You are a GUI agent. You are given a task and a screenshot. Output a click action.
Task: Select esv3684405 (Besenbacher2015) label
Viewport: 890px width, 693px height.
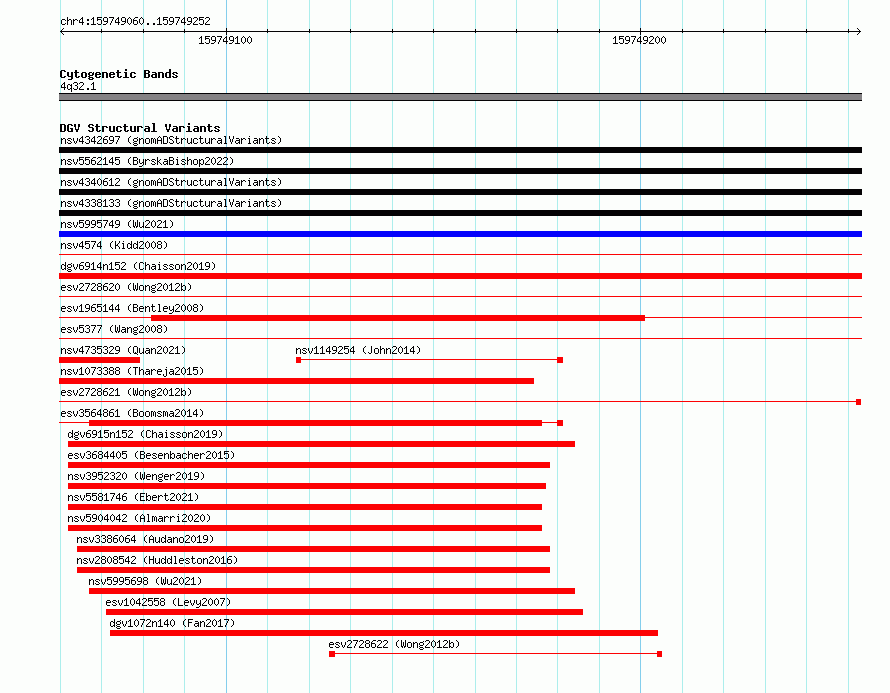pyautogui.click(x=151, y=455)
